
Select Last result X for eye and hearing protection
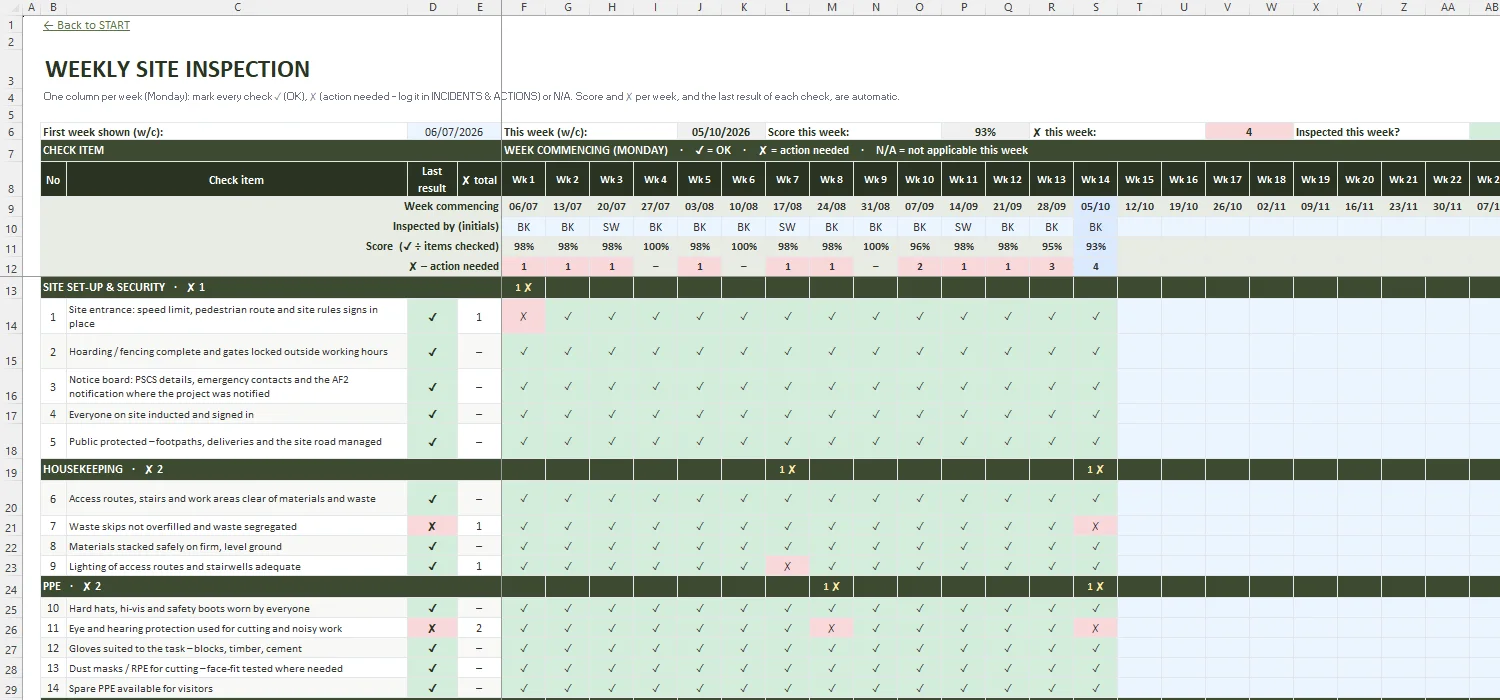(x=432, y=628)
